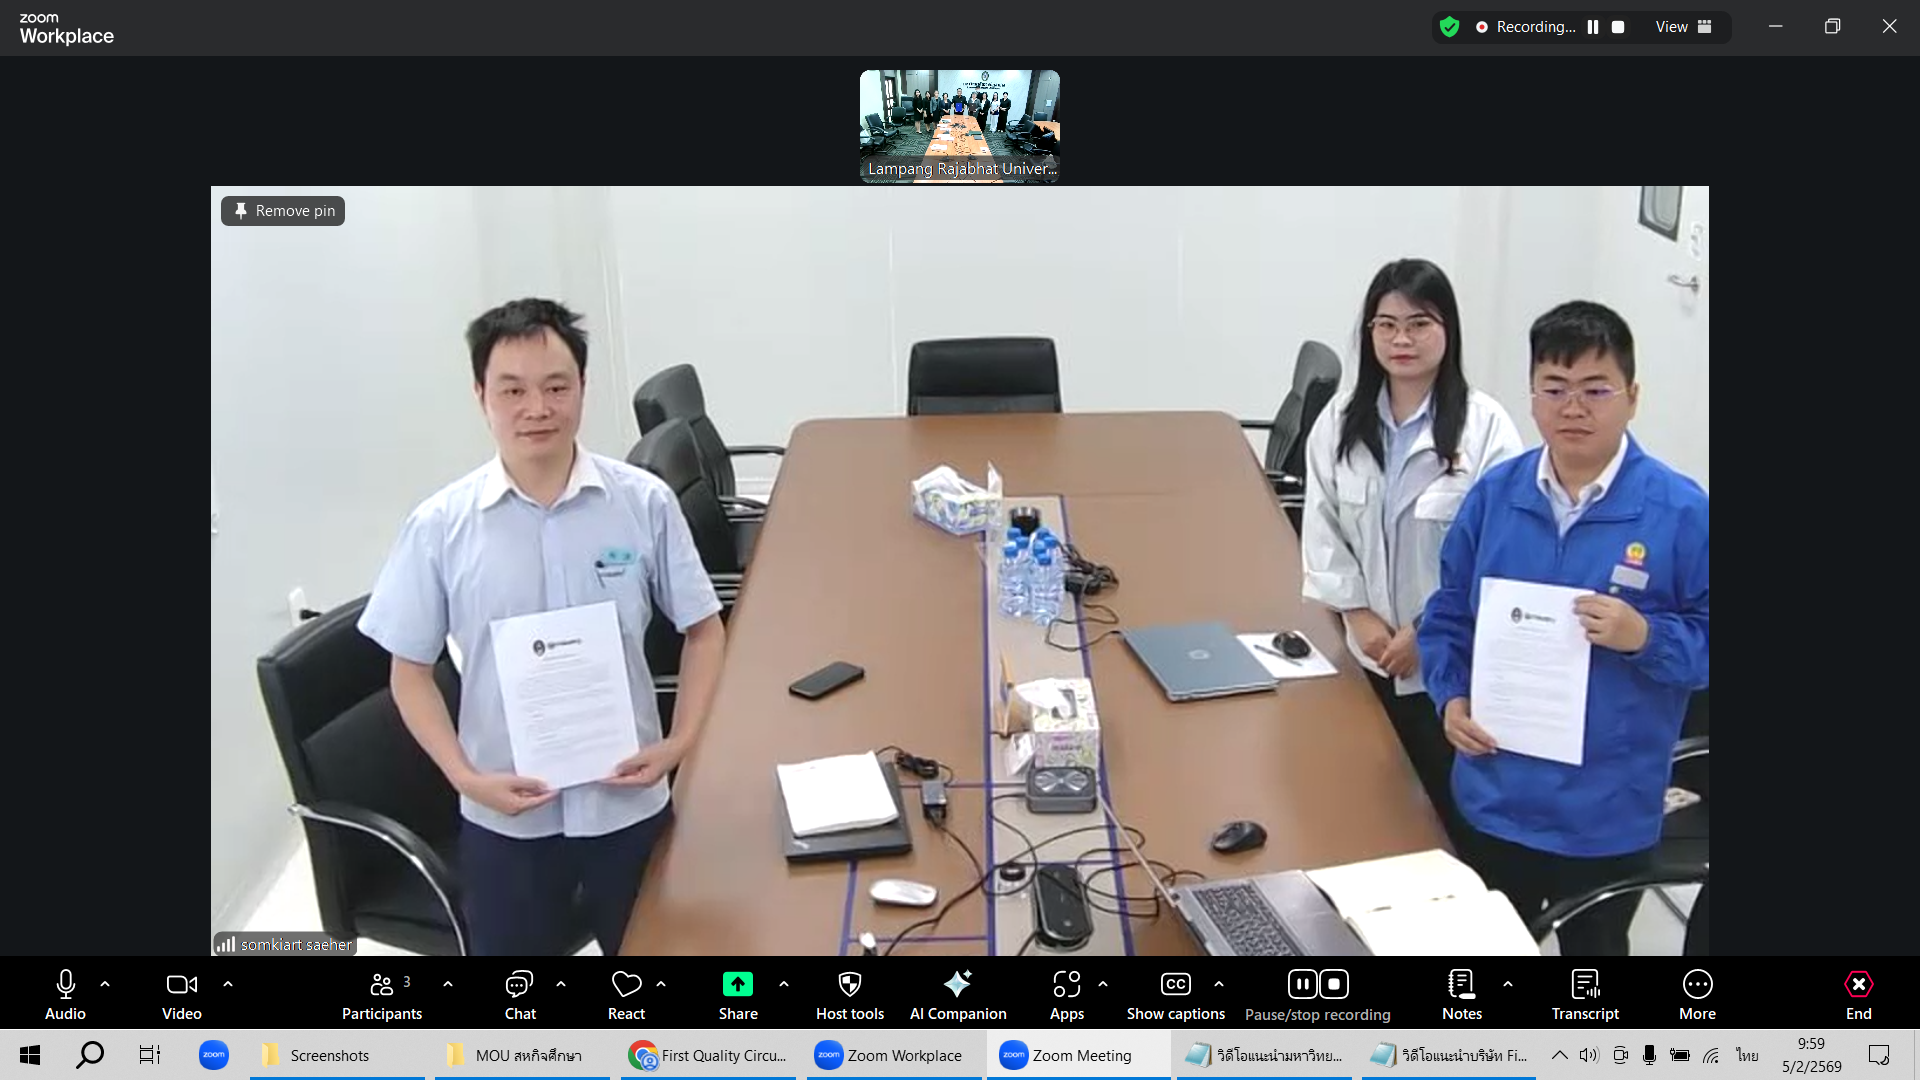Open Host tools shield icon
1920x1080 pixels.
(849, 985)
